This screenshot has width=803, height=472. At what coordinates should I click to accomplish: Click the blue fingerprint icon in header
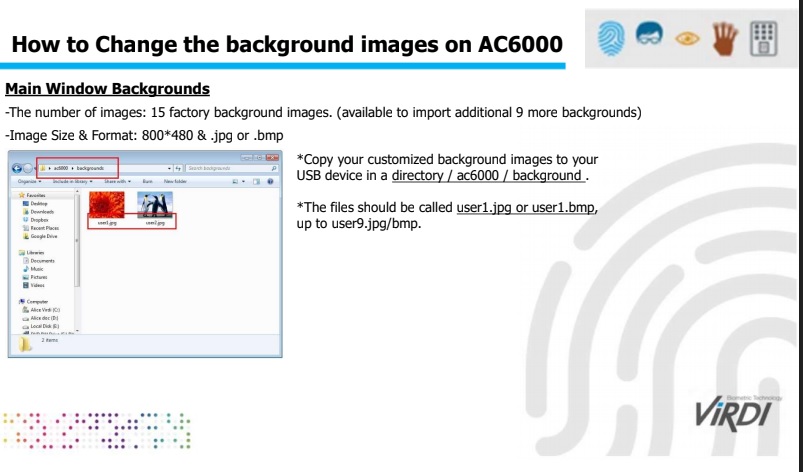click(x=611, y=38)
